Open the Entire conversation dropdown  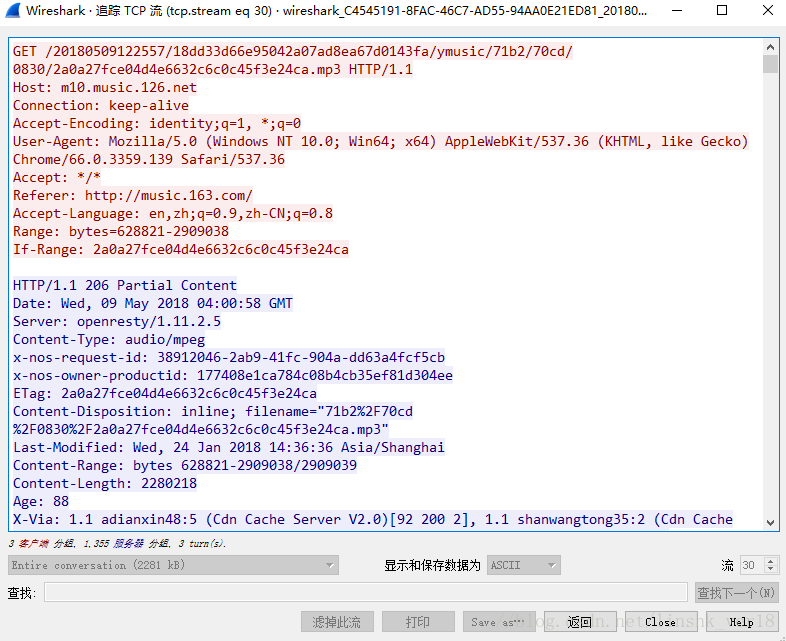(x=173, y=565)
